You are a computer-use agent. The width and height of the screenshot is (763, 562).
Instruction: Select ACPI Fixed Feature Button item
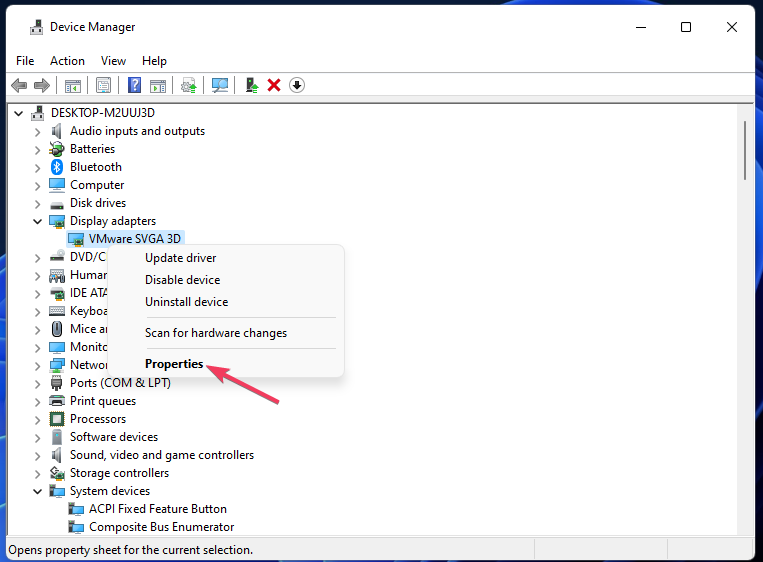coord(158,509)
